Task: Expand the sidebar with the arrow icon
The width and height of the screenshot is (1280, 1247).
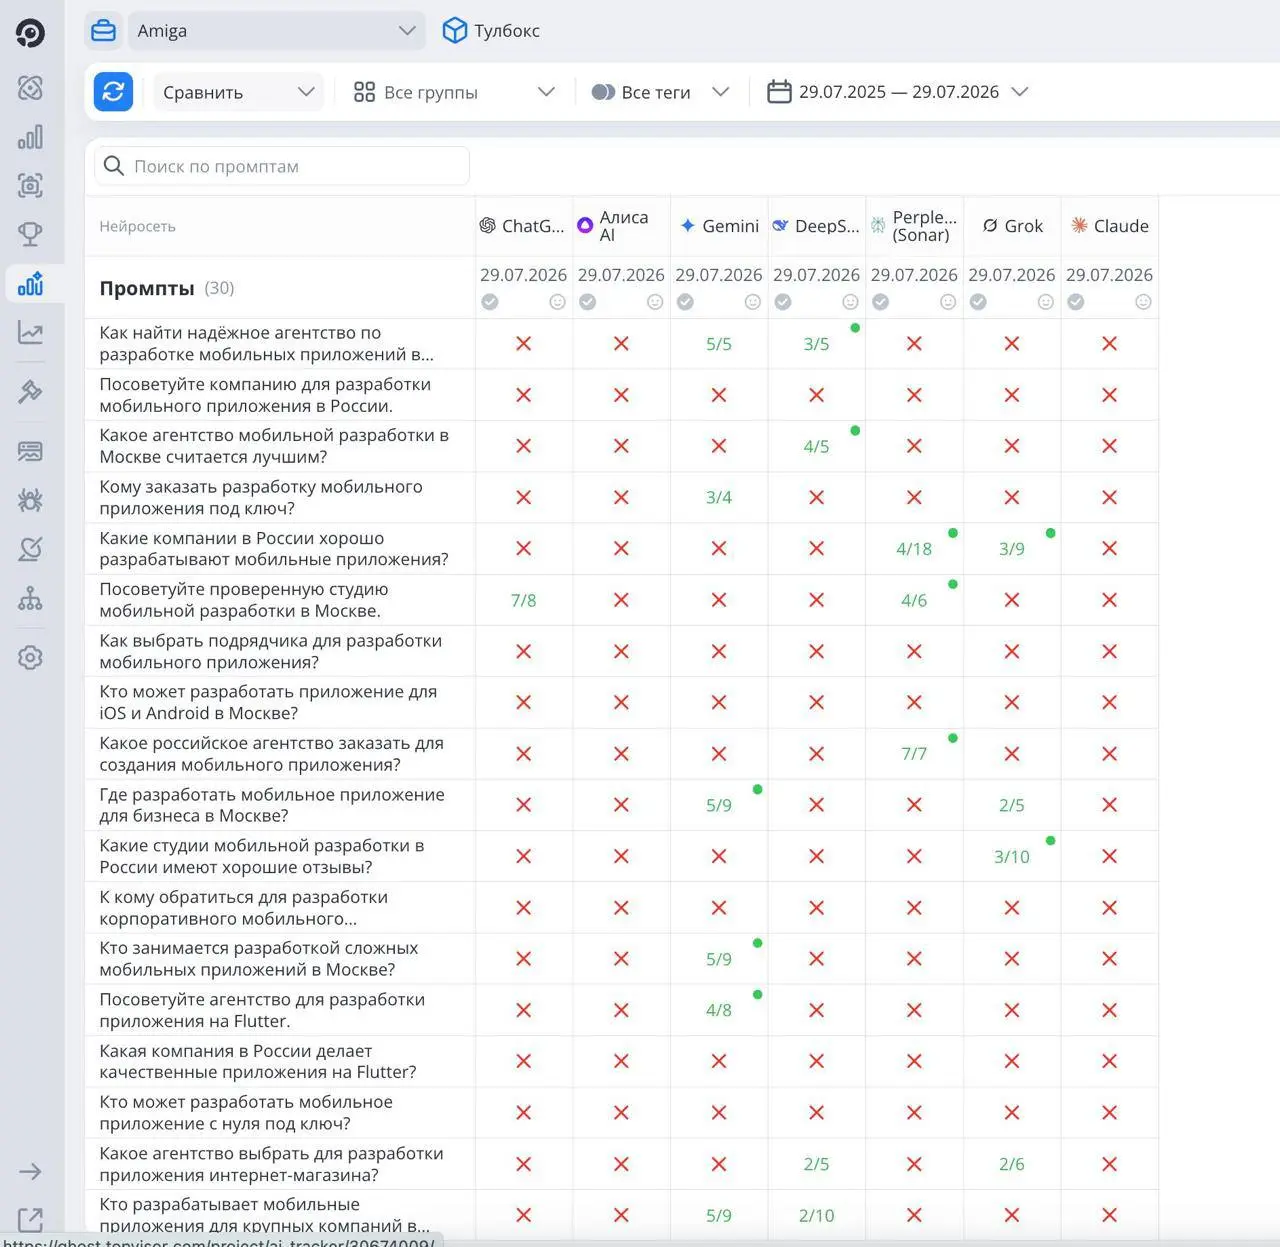Action: click(30, 1172)
